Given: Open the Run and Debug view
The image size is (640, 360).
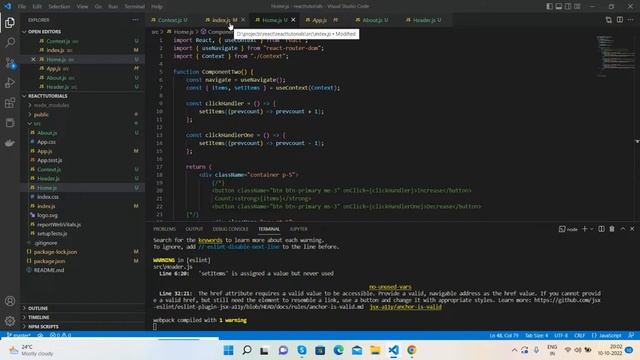Looking at the screenshot, I should tap(10, 82).
